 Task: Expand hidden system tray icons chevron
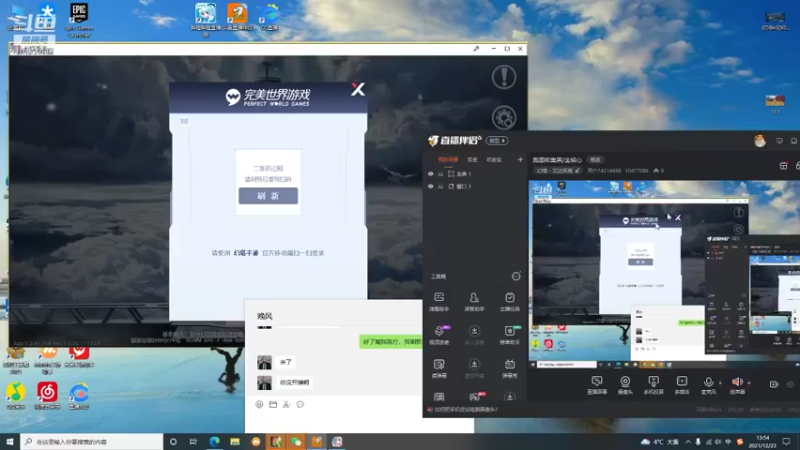pyautogui.click(x=688, y=442)
